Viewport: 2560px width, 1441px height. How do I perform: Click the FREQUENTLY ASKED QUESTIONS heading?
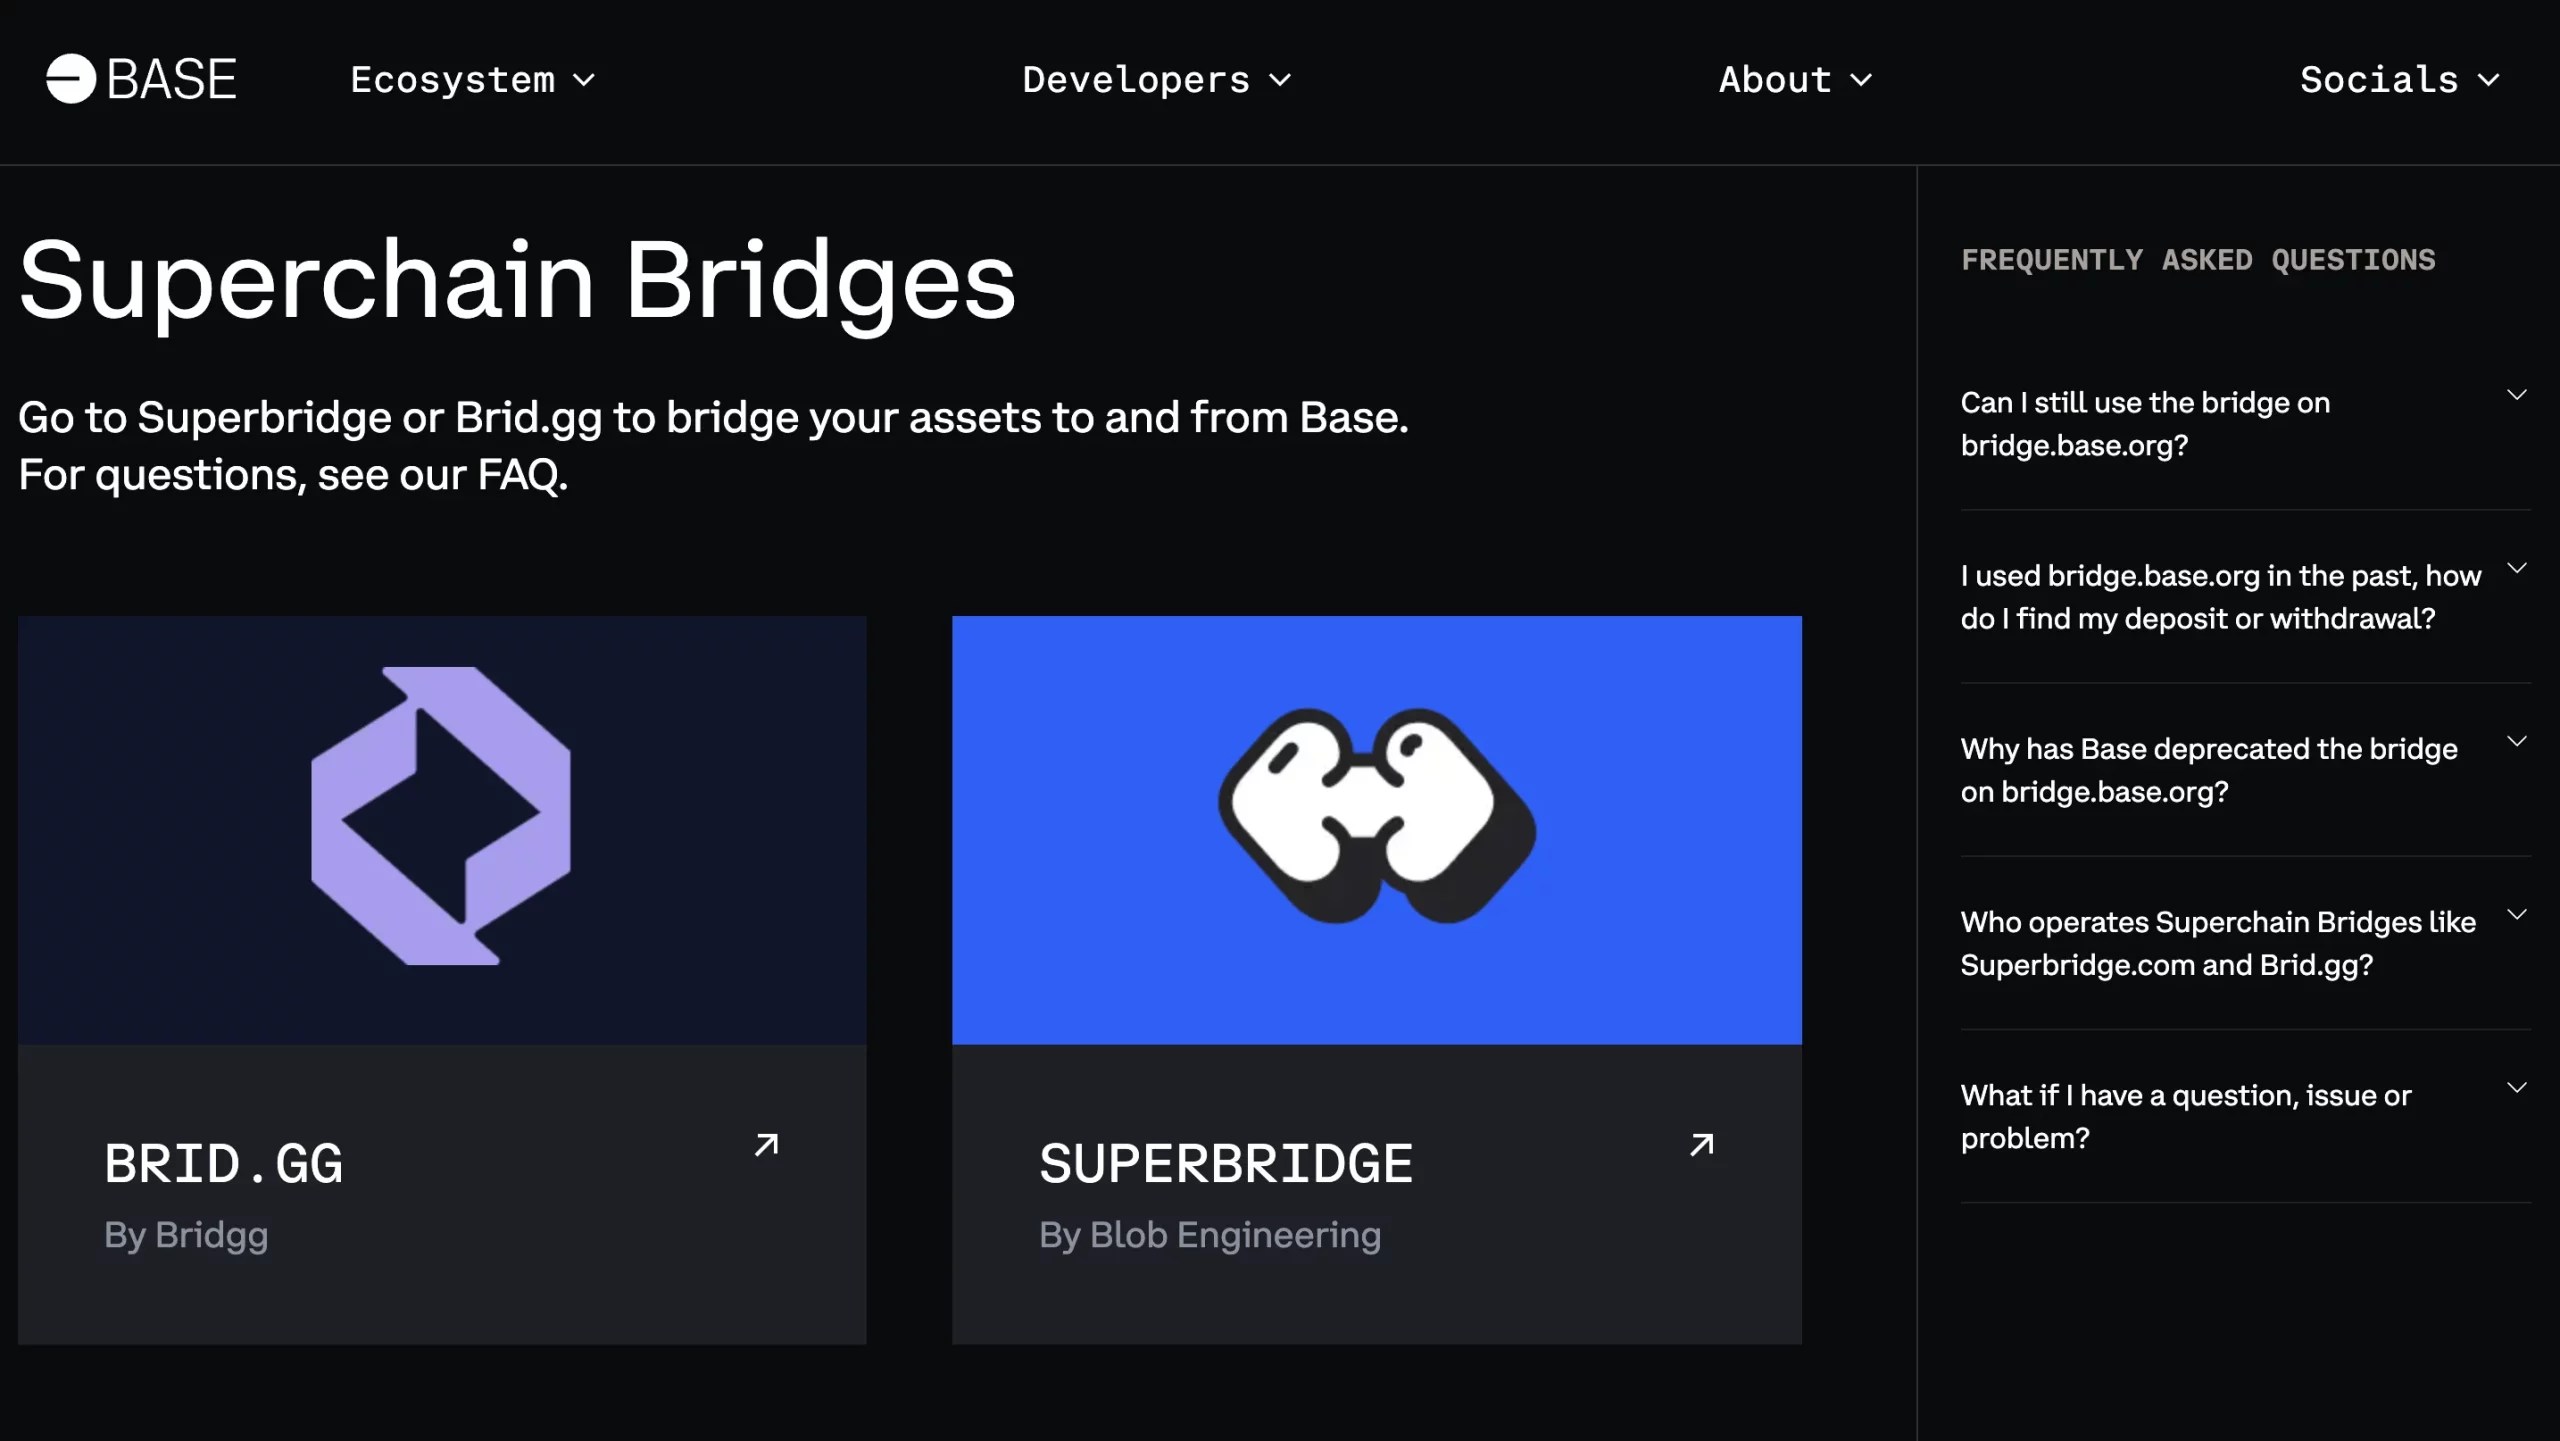click(x=2199, y=260)
